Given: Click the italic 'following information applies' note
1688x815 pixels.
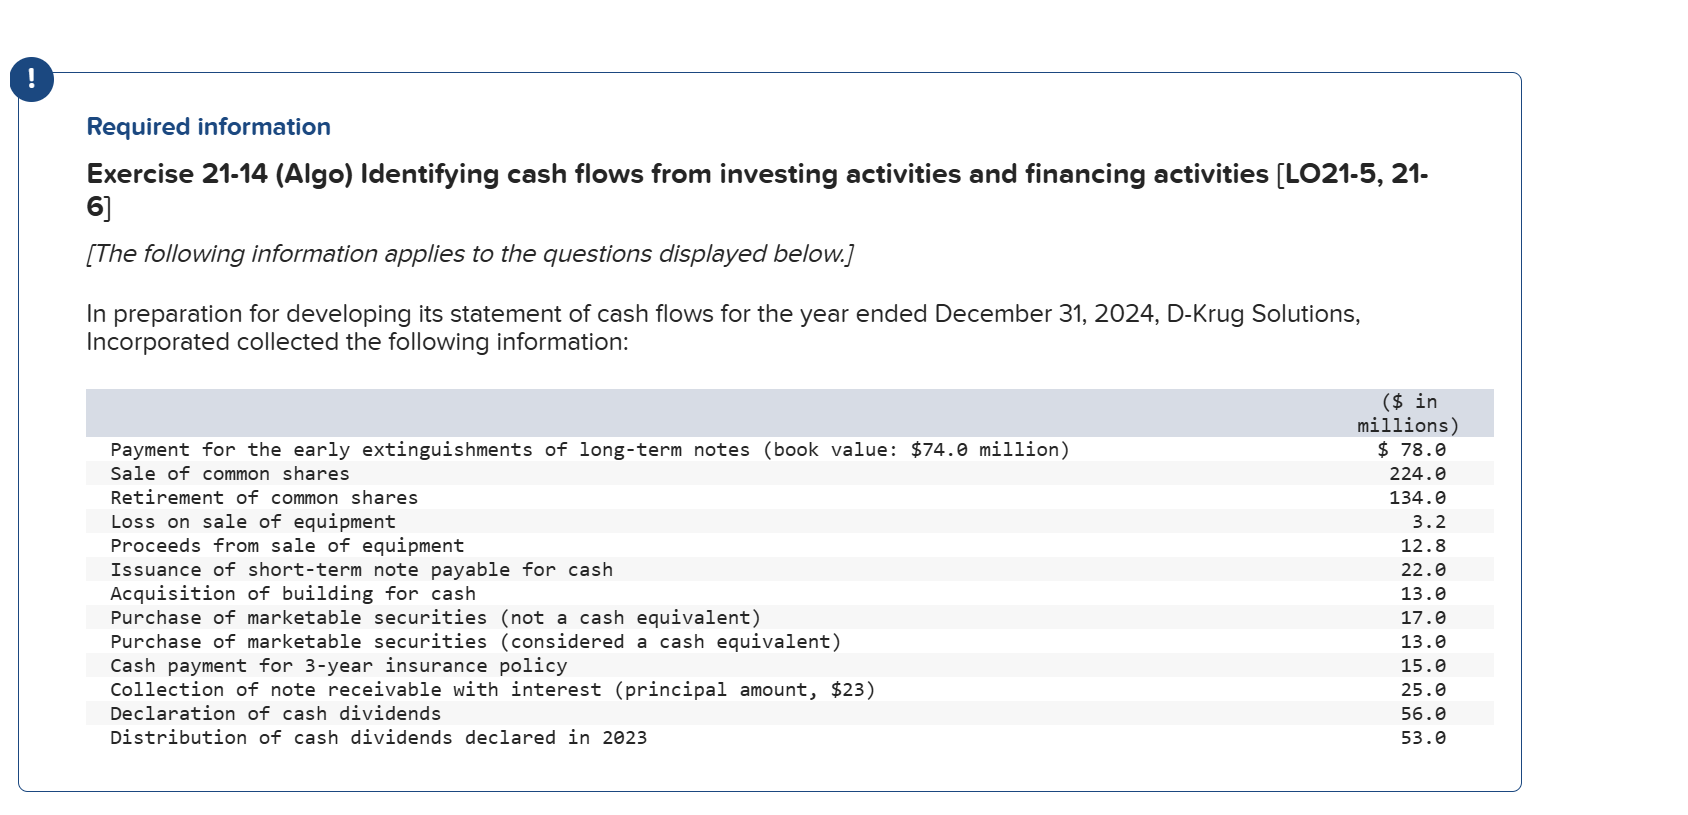Looking at the screenshot, I should 469,254.
